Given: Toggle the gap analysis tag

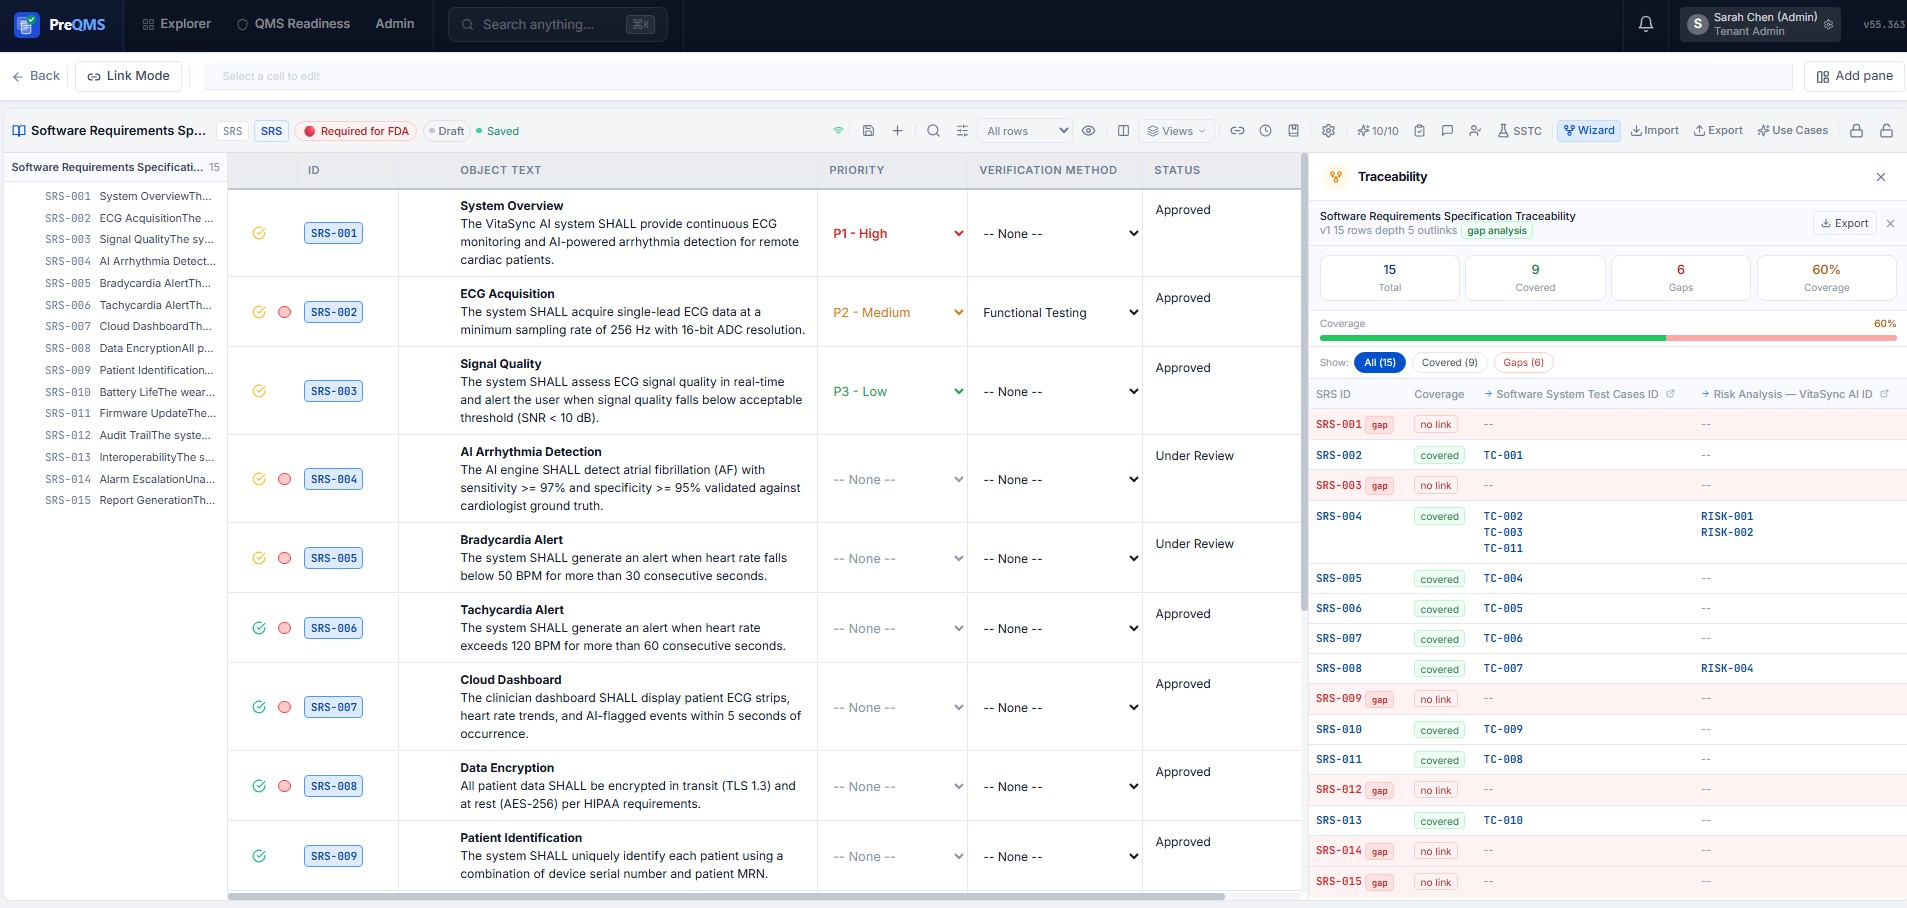Looking at the screenshot, I should tap(1497, 231).
